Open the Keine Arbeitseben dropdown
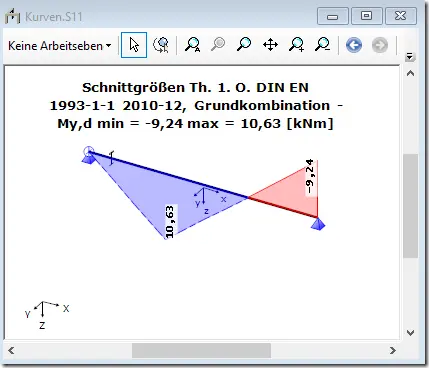This screenshot has width=429, height=368. click(x=60, y=46)
